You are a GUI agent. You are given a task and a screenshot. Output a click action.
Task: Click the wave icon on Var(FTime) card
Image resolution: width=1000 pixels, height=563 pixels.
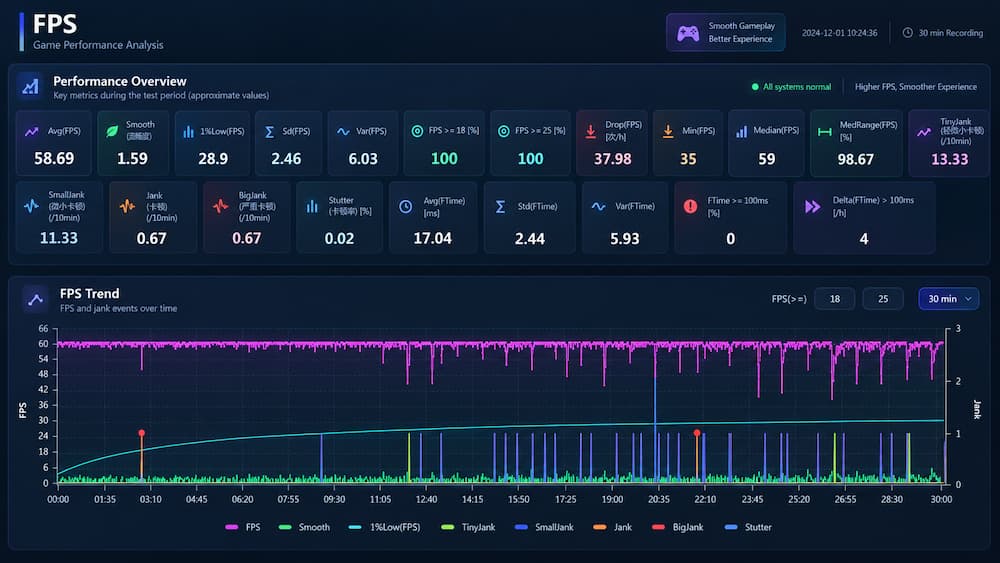point(598,206)
